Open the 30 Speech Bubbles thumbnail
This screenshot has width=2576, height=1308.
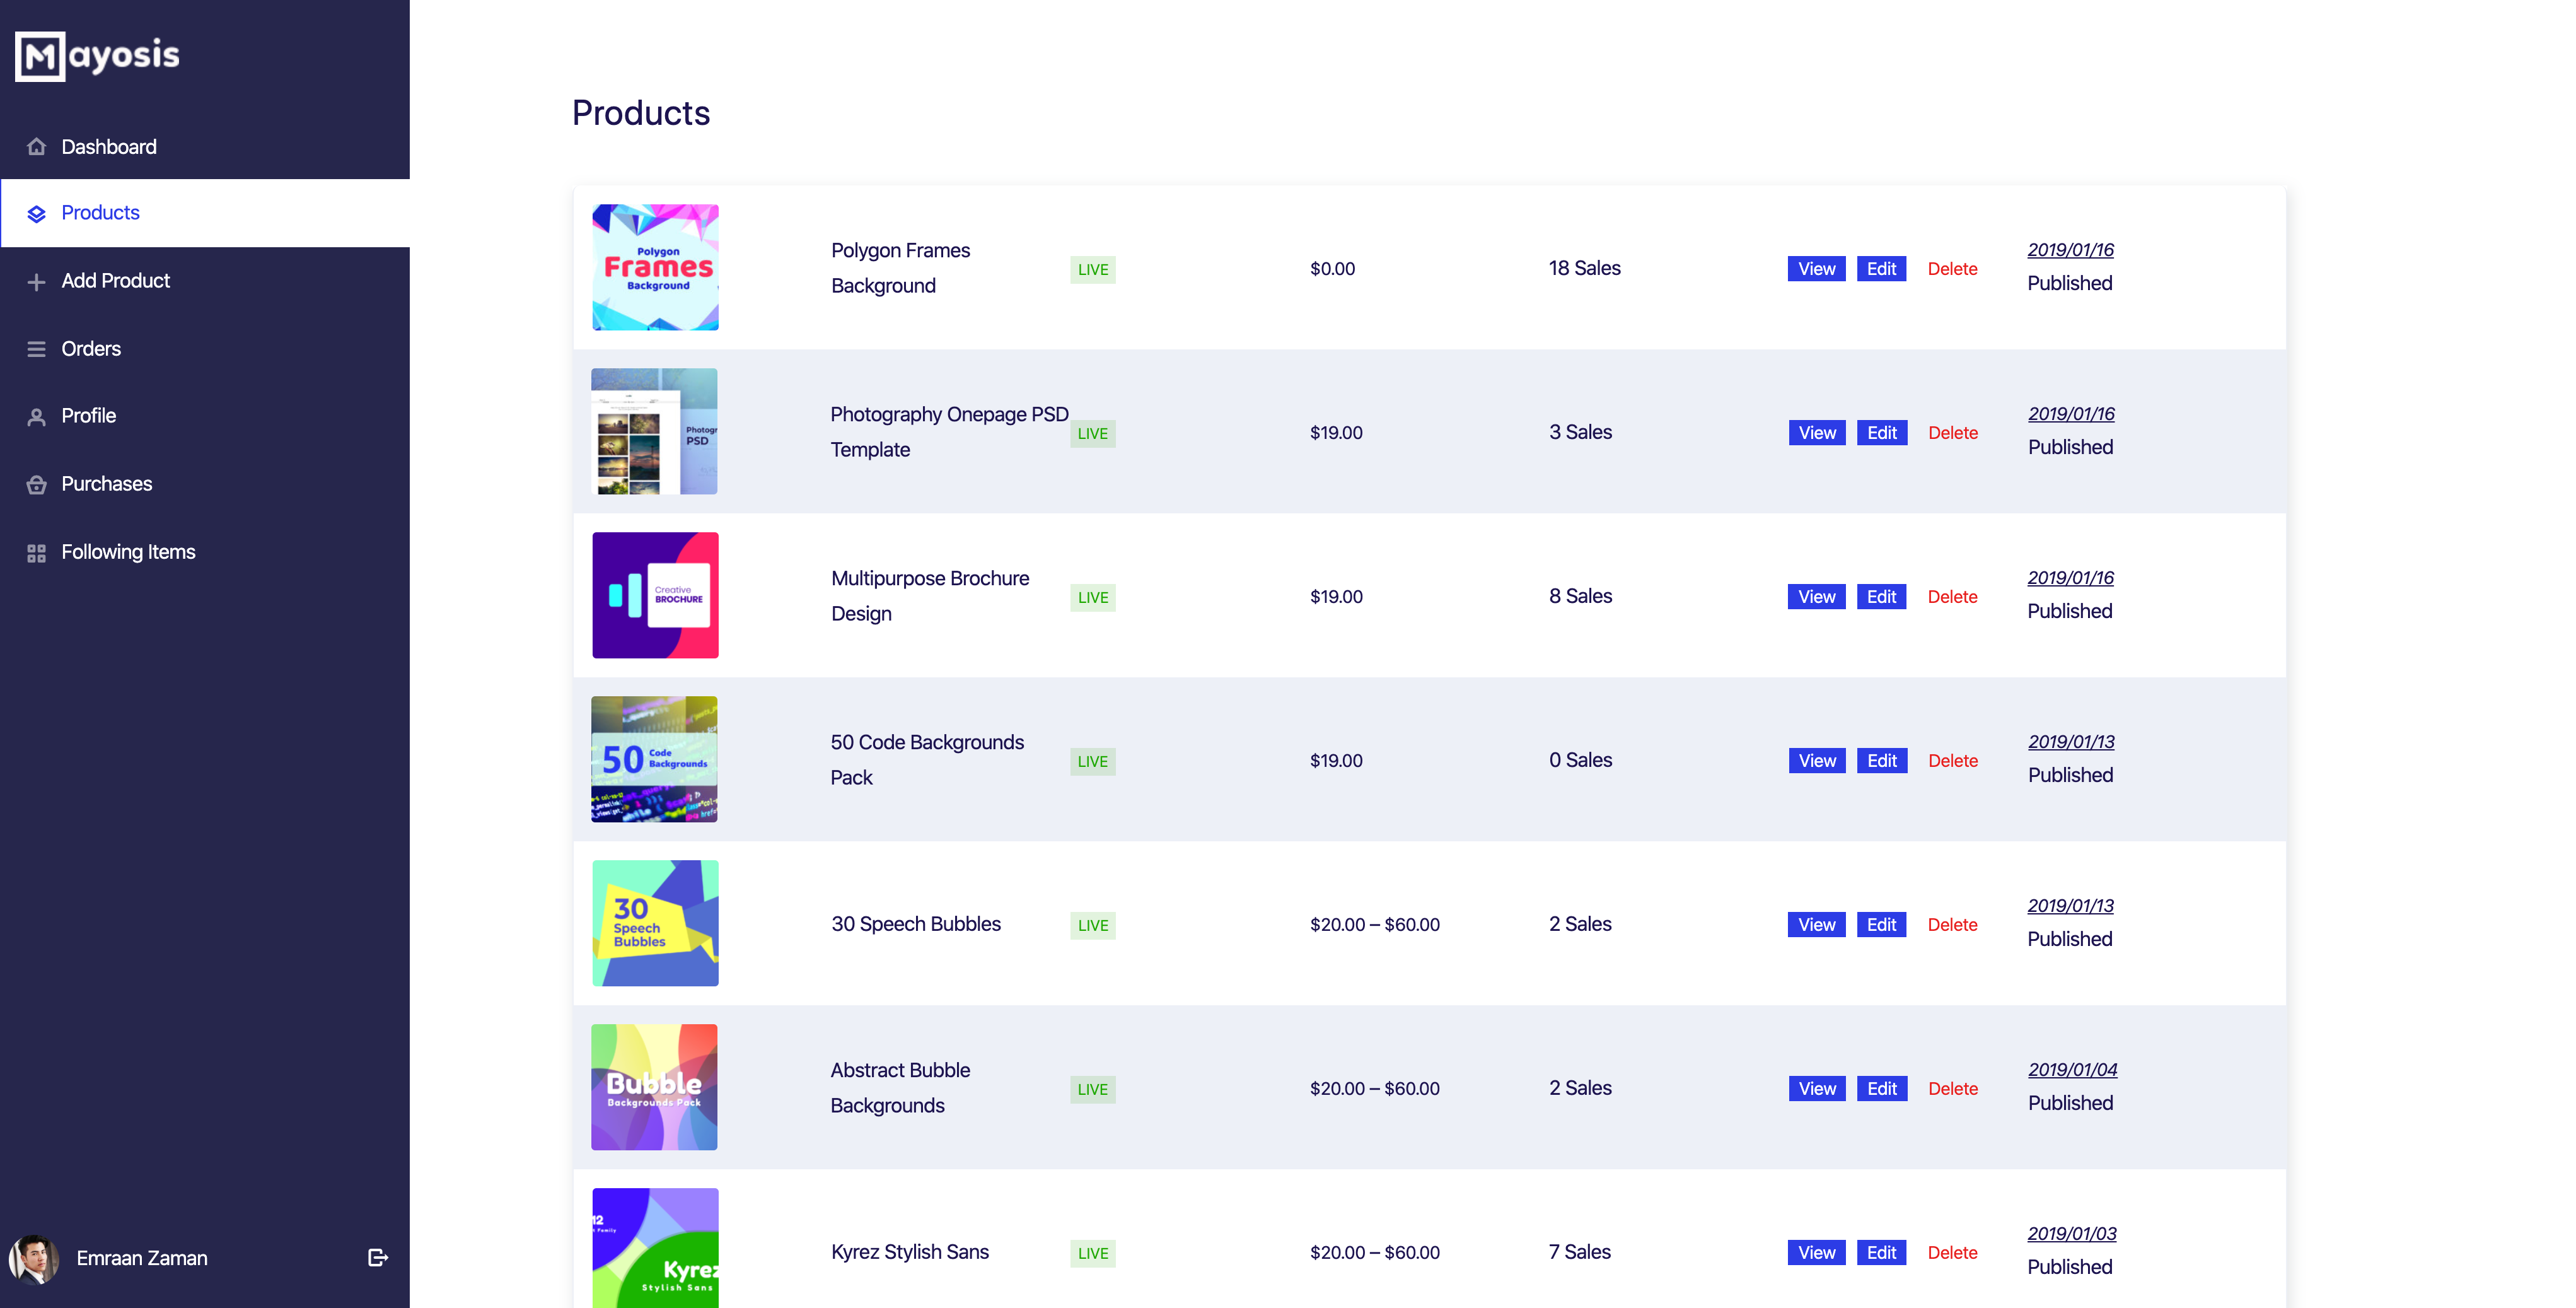655,923
